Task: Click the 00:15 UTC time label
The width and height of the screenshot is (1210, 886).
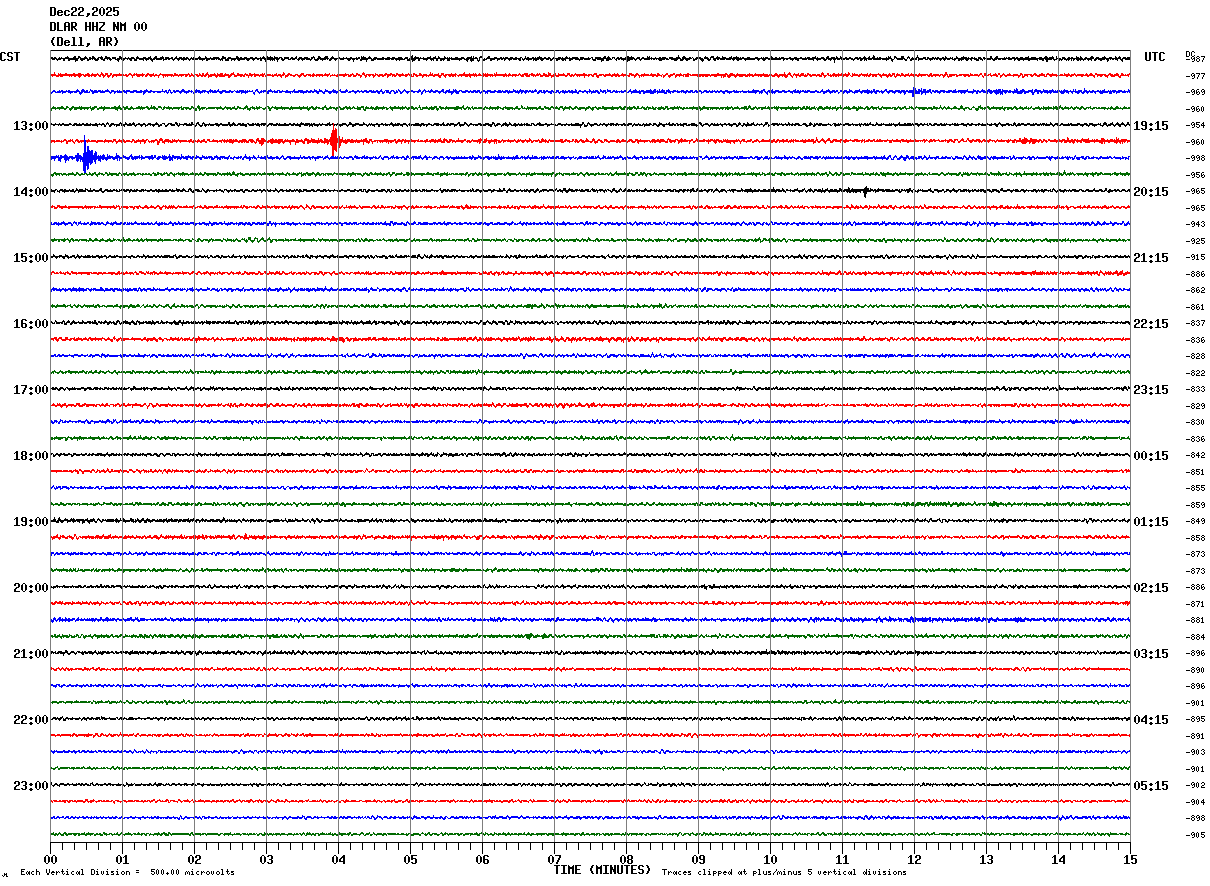Action: [1151, 456]
